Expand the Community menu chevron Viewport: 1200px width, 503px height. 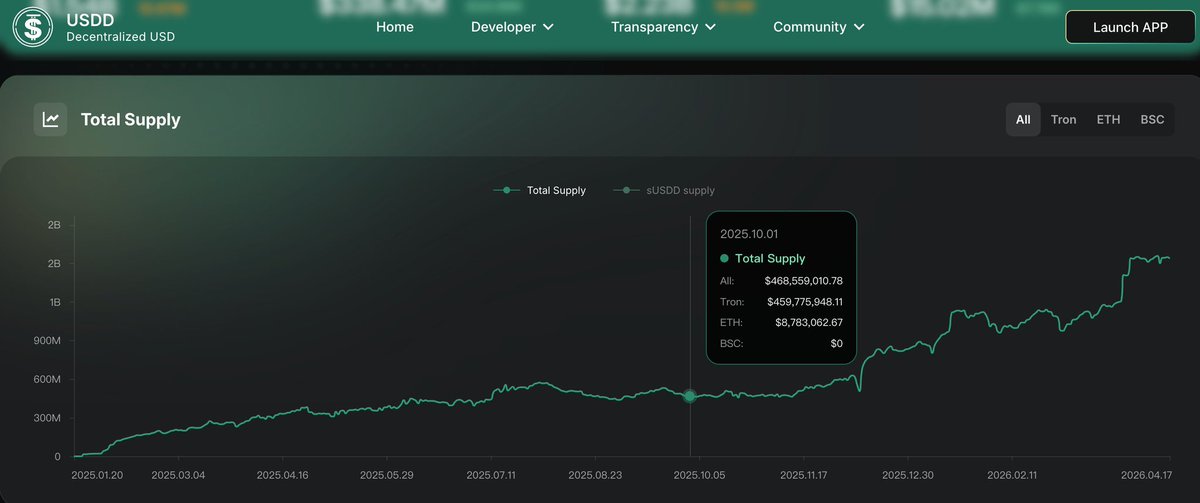(x=858, y=28)
